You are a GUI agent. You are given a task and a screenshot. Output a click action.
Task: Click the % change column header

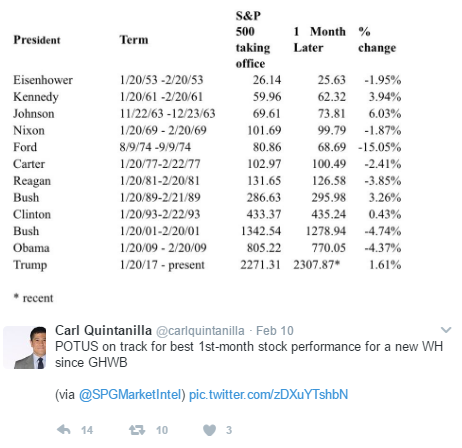[x=377, y=40]
